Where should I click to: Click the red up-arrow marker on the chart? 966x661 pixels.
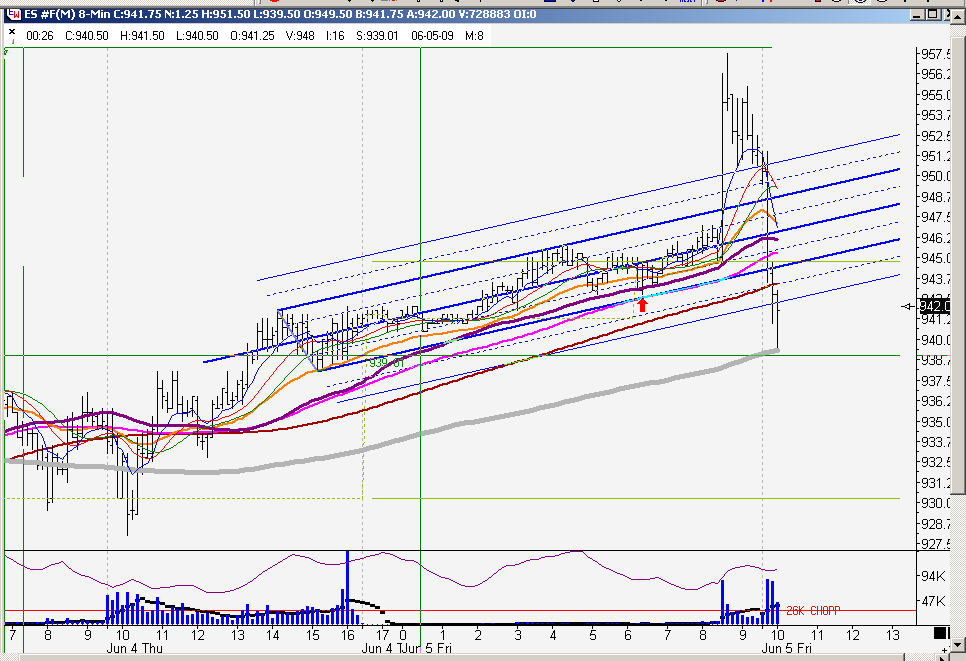tap(642, 304)
